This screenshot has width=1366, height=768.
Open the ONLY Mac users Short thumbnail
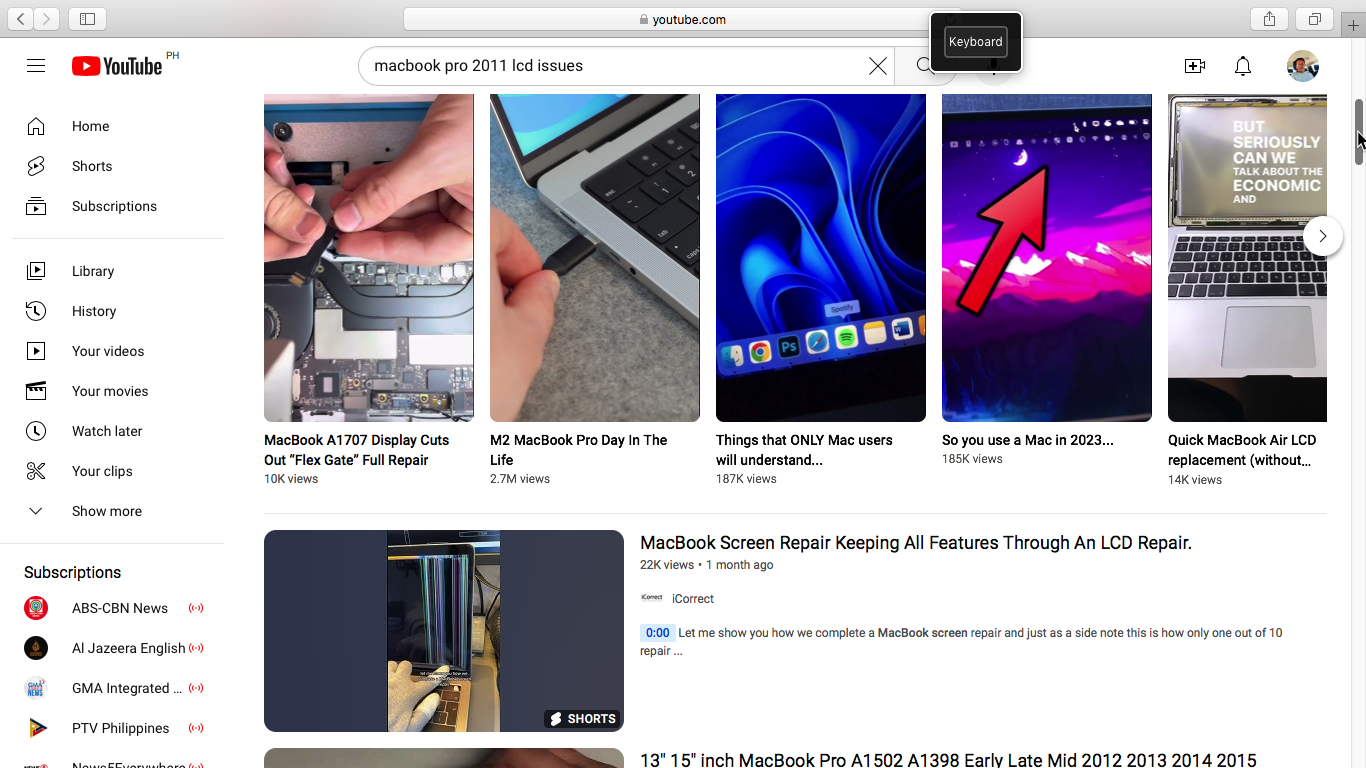[821, 258]
